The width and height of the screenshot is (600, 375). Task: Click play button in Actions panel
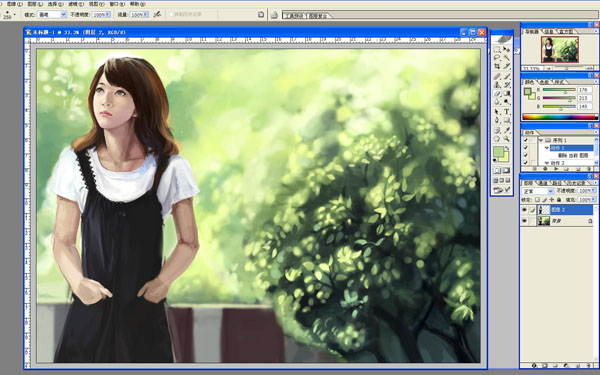pos(556,169)
